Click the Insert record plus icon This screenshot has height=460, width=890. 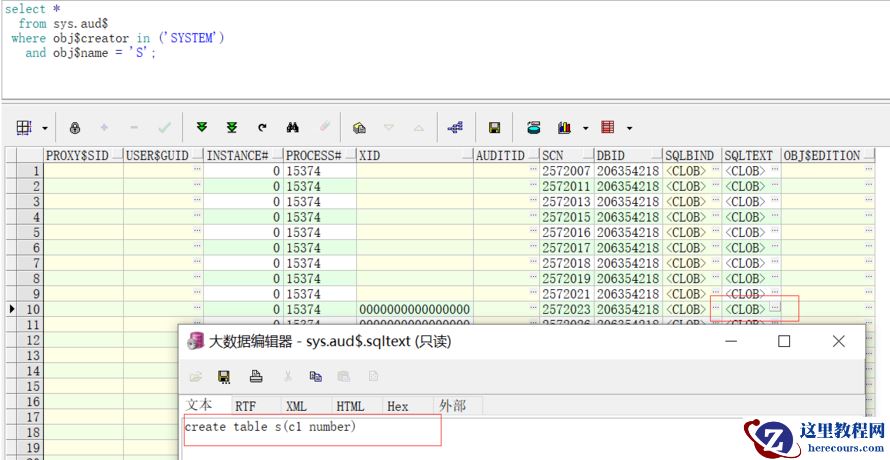point(104,128)
